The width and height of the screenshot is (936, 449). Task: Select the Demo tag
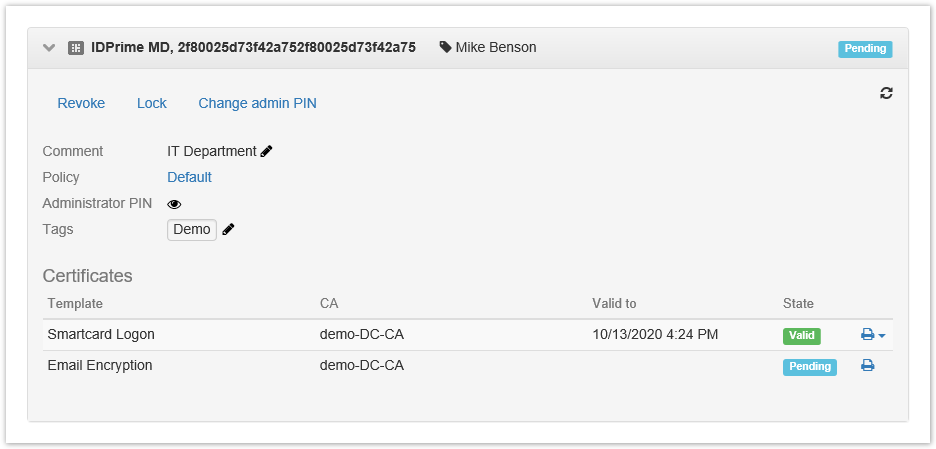[192, 229]
